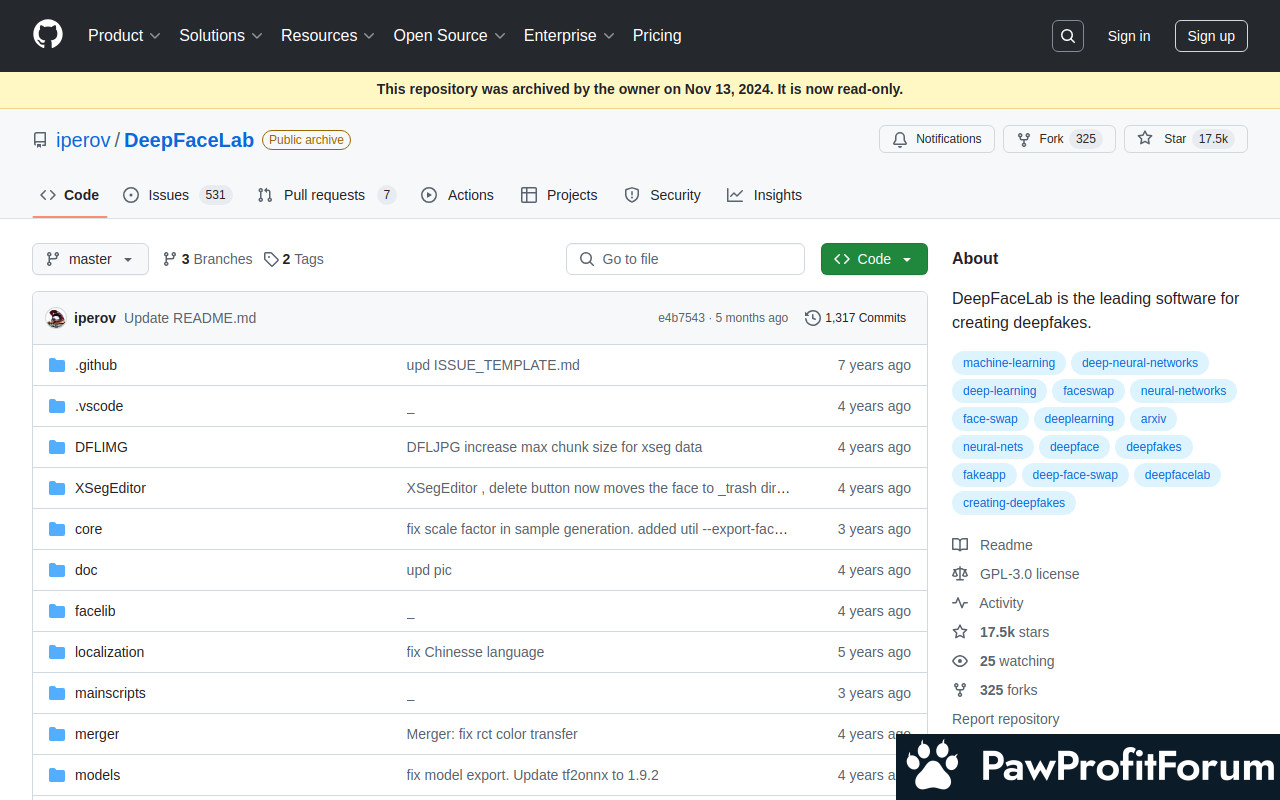Open commit hash e4b7543
1280x800 pixels.
[681, 318]
